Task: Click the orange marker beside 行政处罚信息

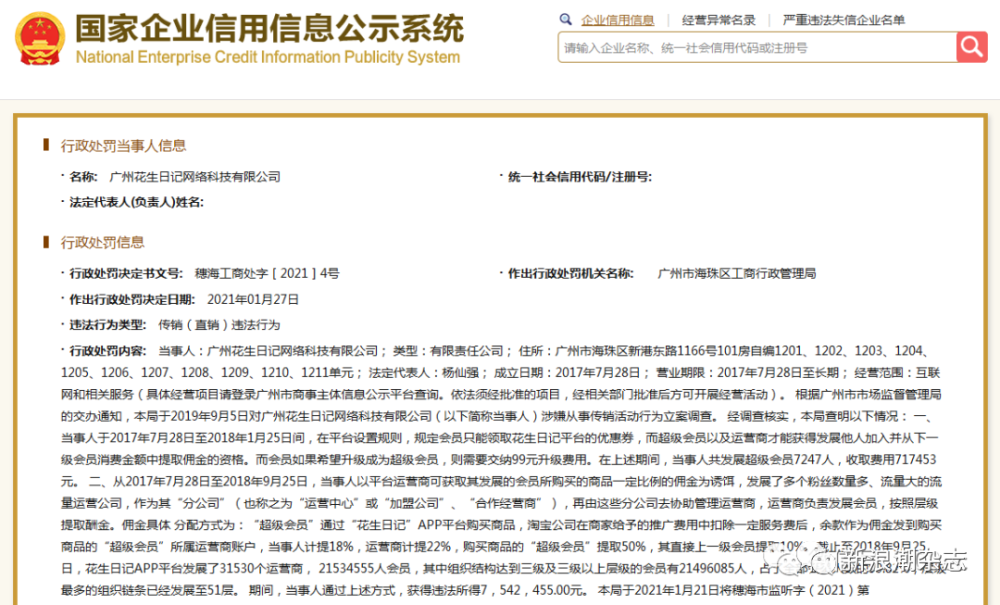Action: tap(46, 242)
